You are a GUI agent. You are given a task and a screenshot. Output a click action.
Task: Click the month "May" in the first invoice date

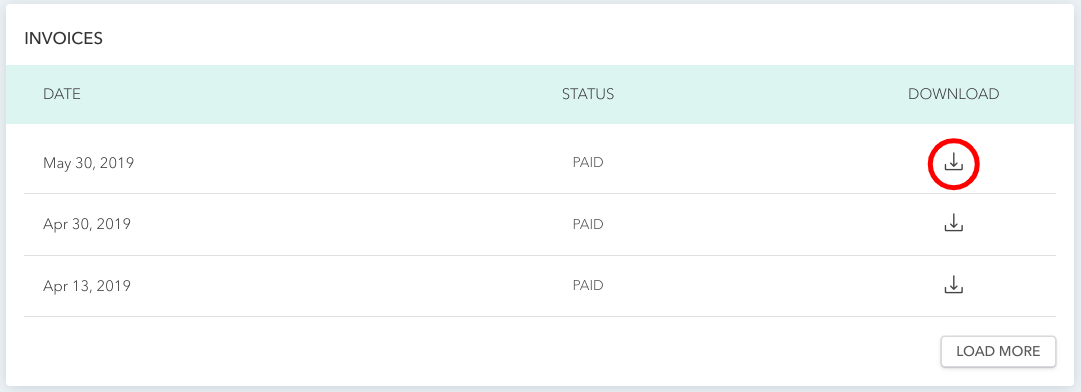click(x=56, y=164)
